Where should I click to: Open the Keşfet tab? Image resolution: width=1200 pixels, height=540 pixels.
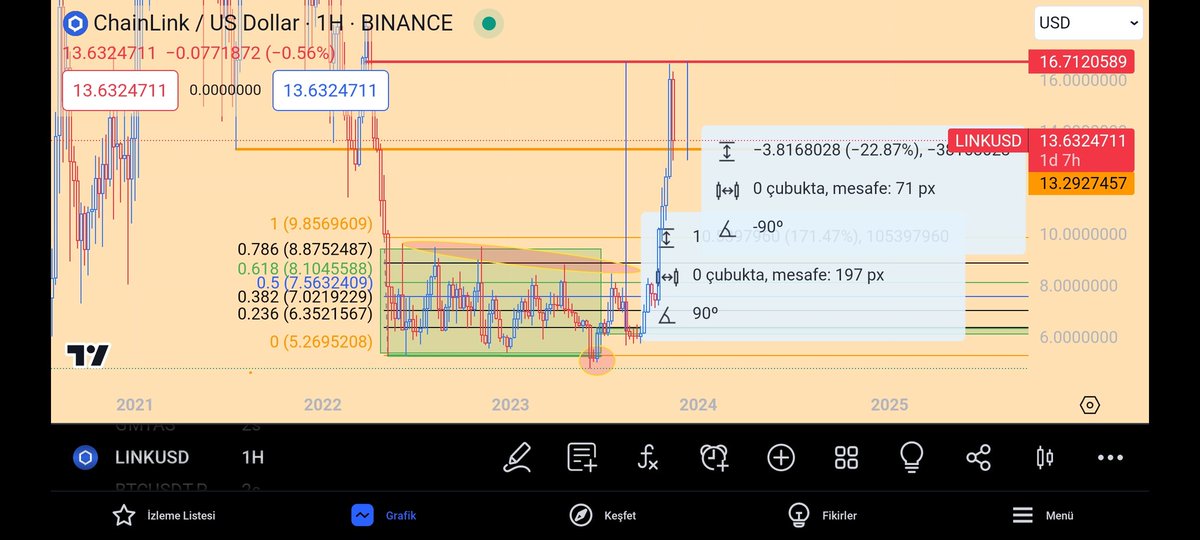[x=602, y=515]
